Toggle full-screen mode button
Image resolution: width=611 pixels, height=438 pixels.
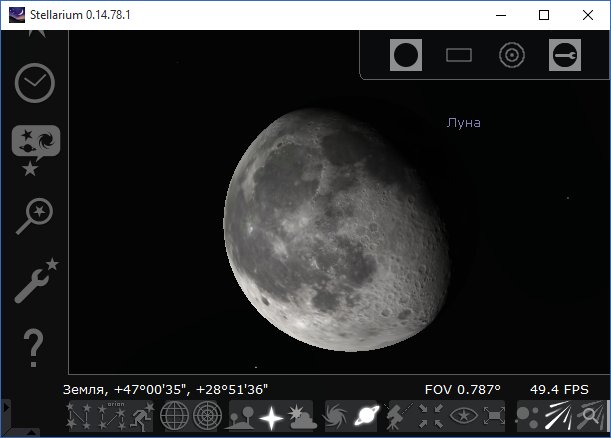tap(493, 416)
